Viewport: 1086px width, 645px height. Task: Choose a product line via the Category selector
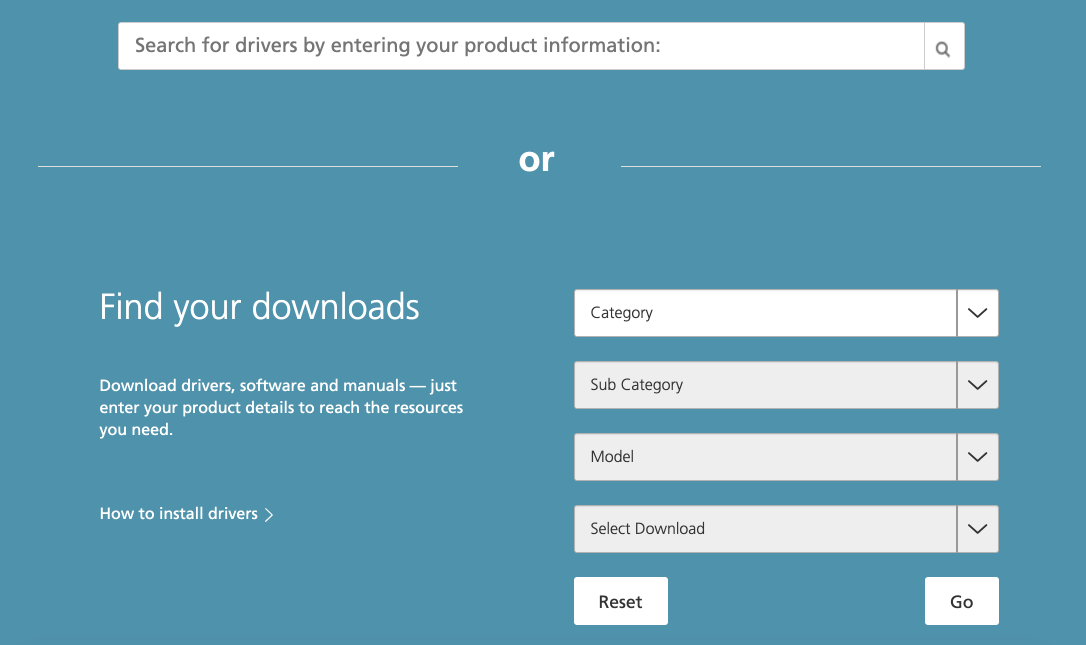(x=765, y=312)
